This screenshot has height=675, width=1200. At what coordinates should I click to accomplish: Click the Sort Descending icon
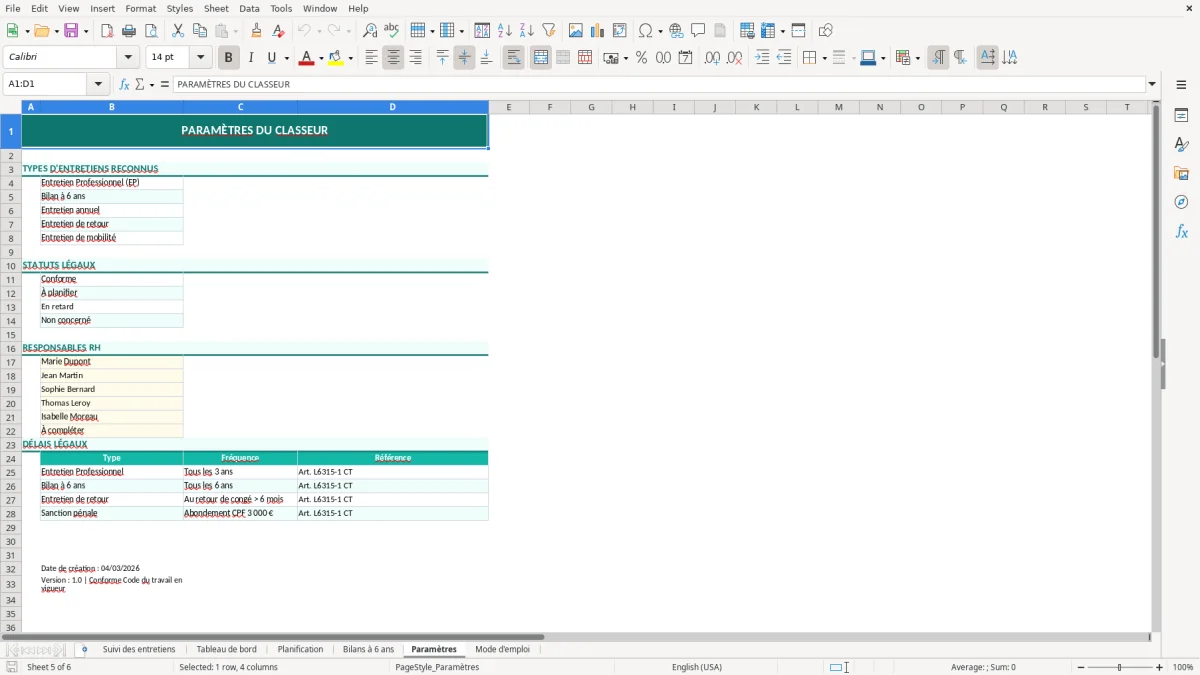(526, 31)
